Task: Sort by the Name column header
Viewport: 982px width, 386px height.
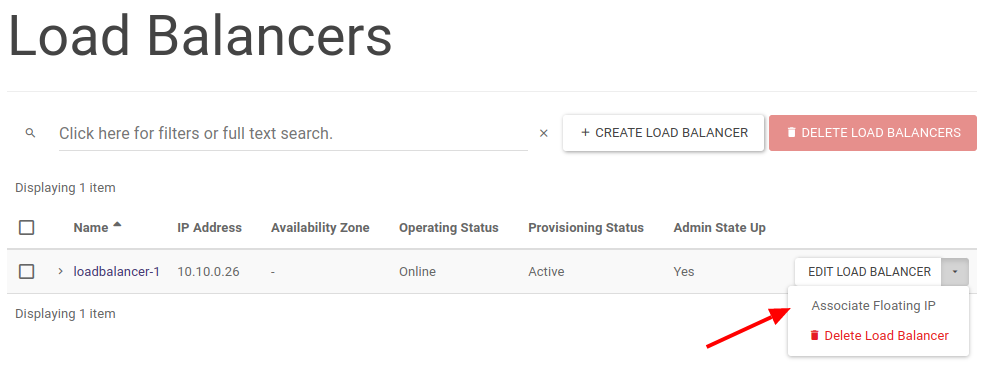Action: click(91, 227)
